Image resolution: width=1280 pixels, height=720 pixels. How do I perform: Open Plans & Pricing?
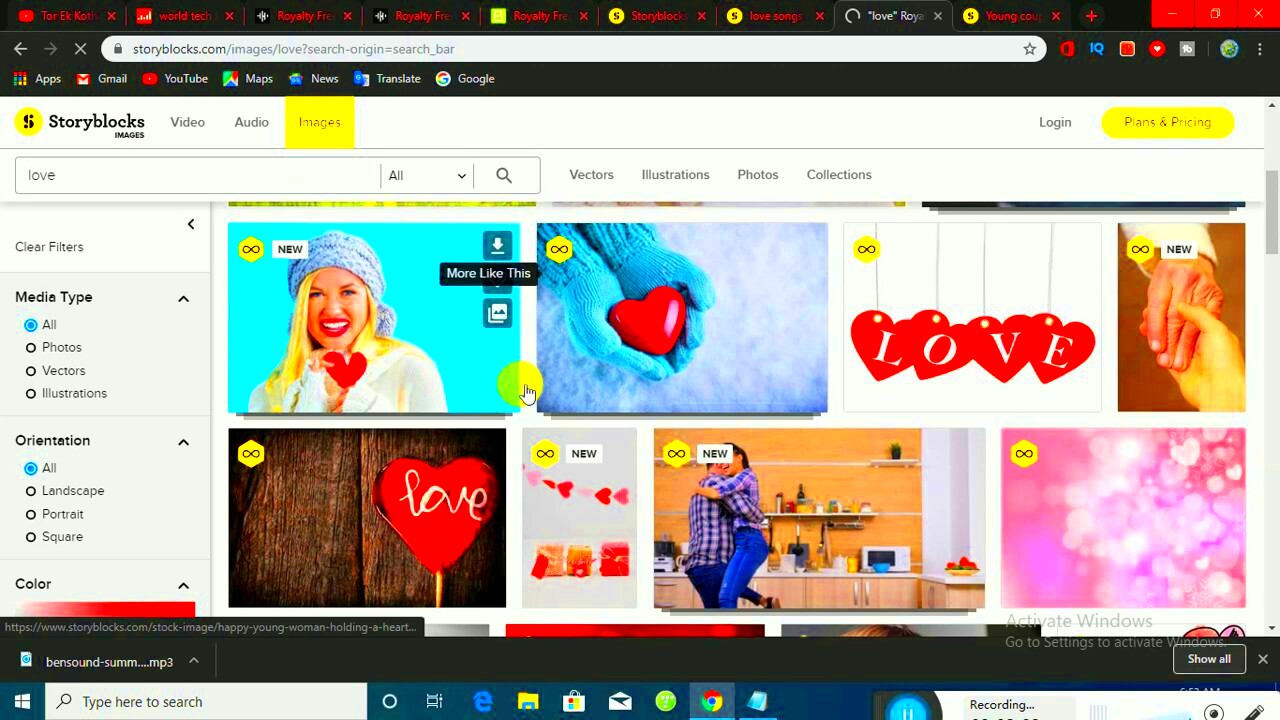1167,122
